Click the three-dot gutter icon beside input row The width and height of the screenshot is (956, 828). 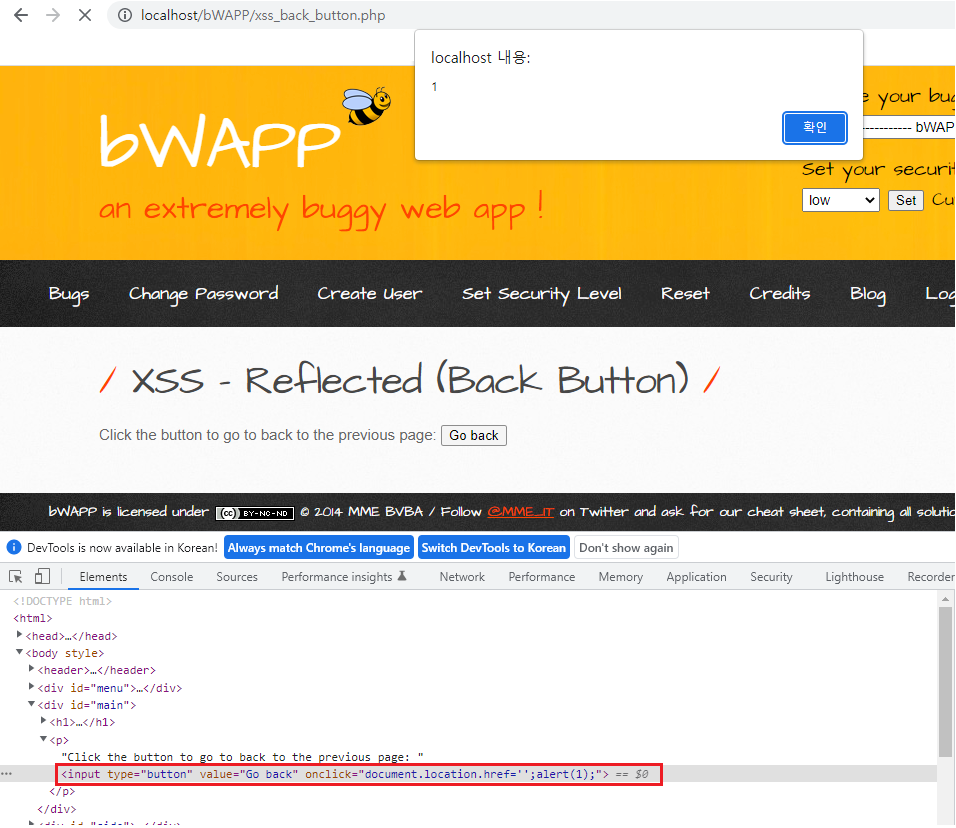point(7,774)
